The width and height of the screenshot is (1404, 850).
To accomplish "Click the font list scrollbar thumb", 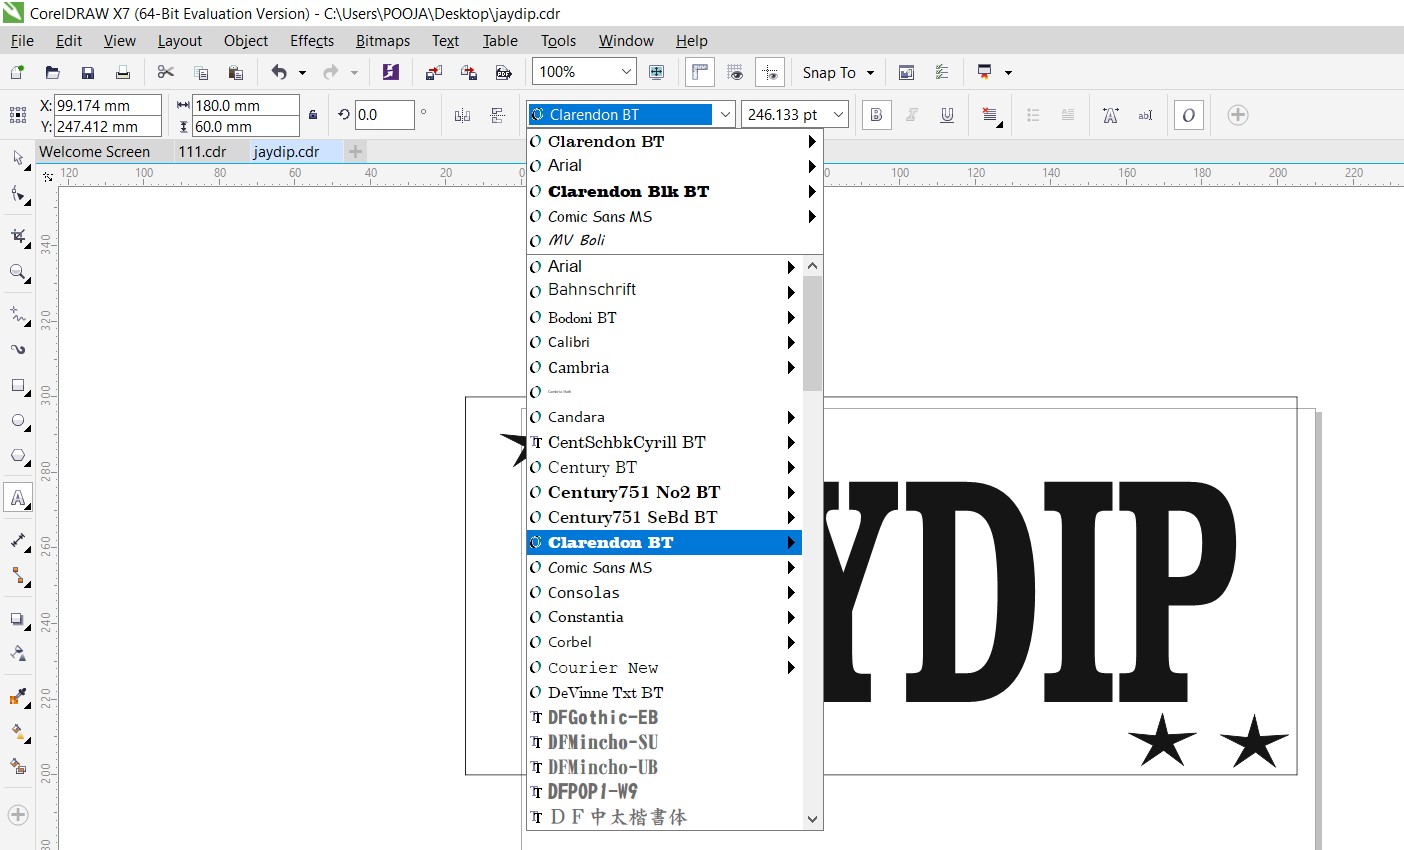I will pos(812,333).
